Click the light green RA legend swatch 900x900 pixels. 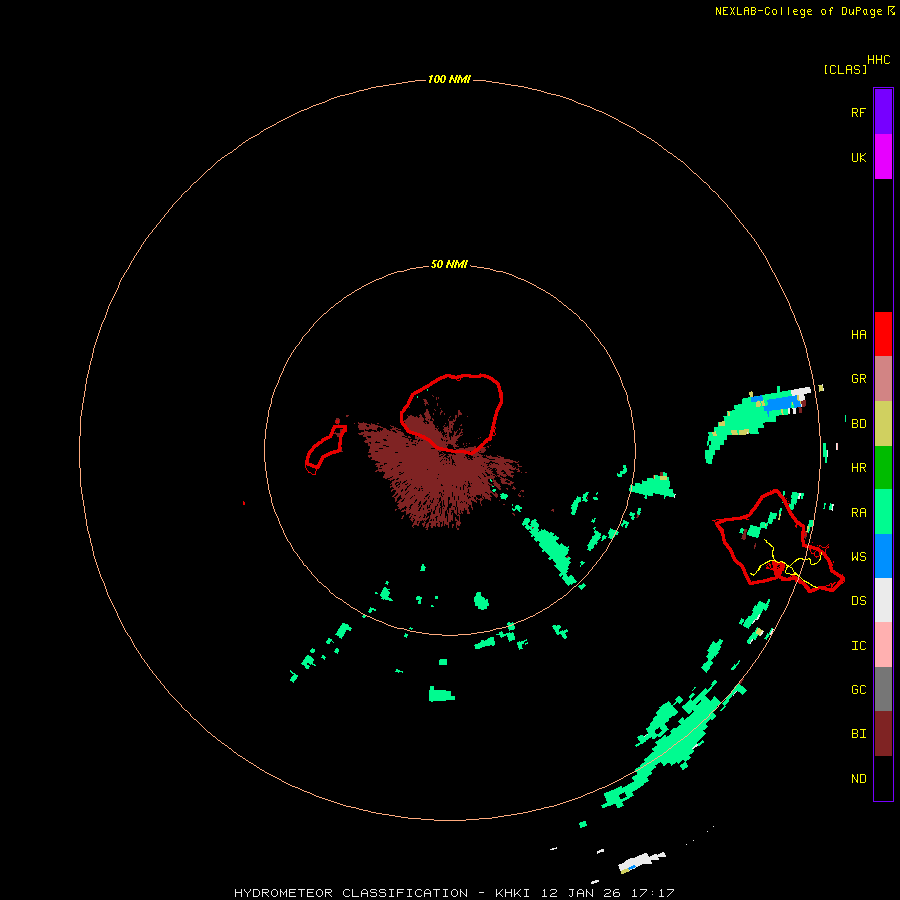click(x=883, y=512)
